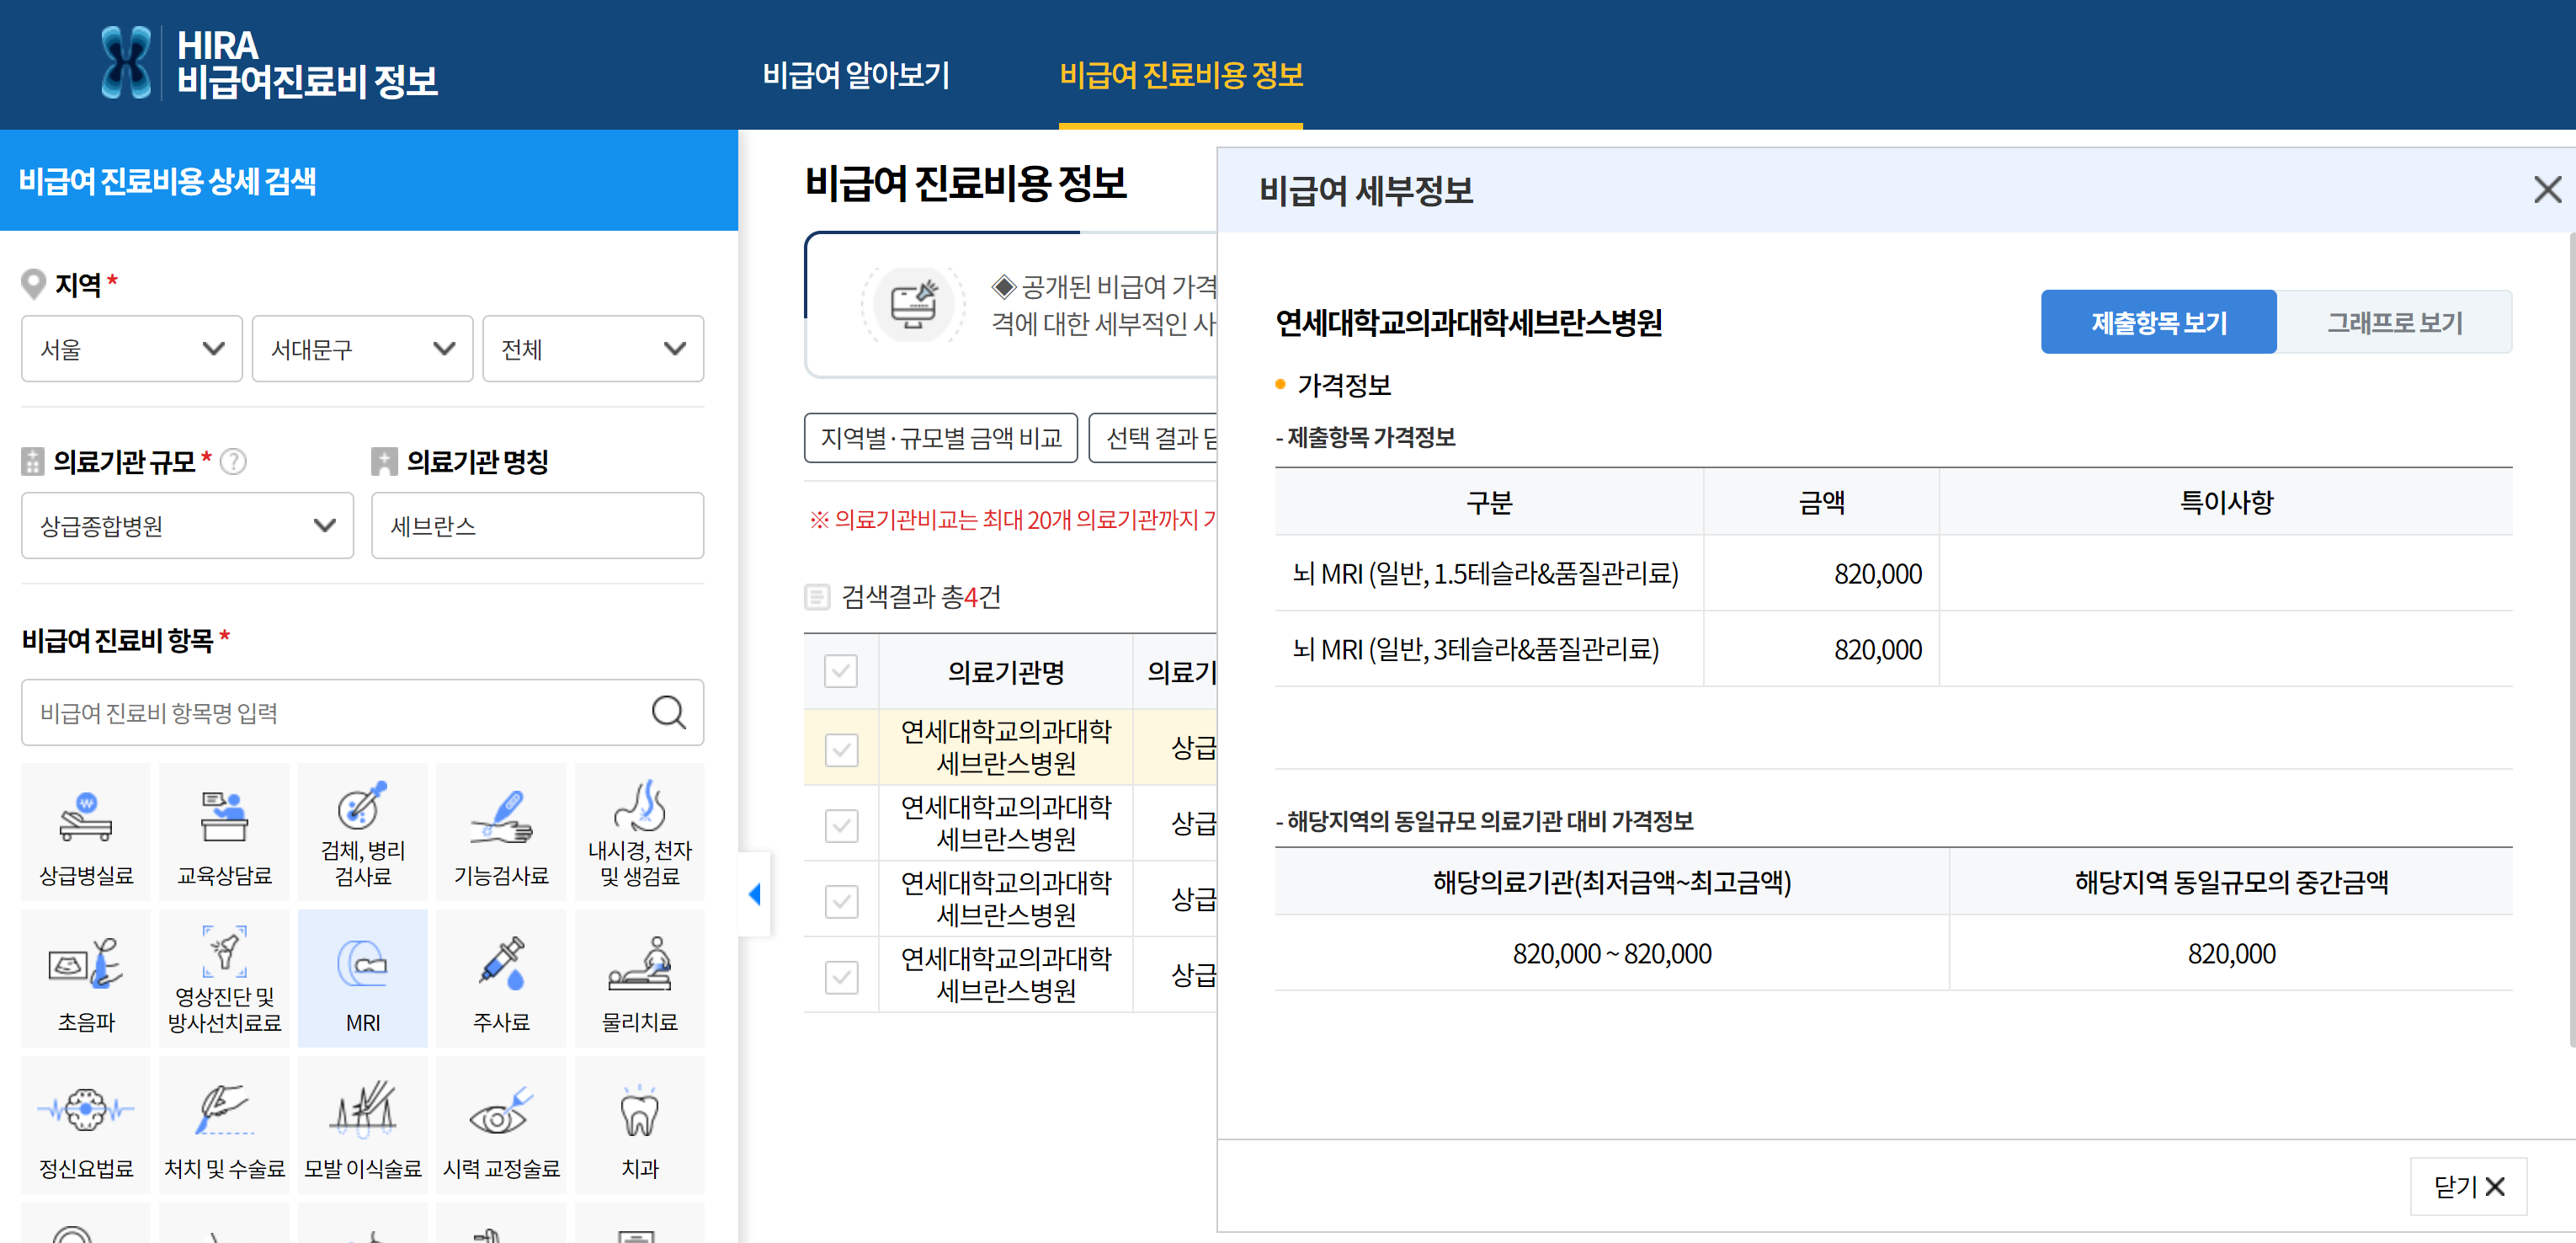Open the 의료기관 규모 help question-mark icon

coord(233,461)
